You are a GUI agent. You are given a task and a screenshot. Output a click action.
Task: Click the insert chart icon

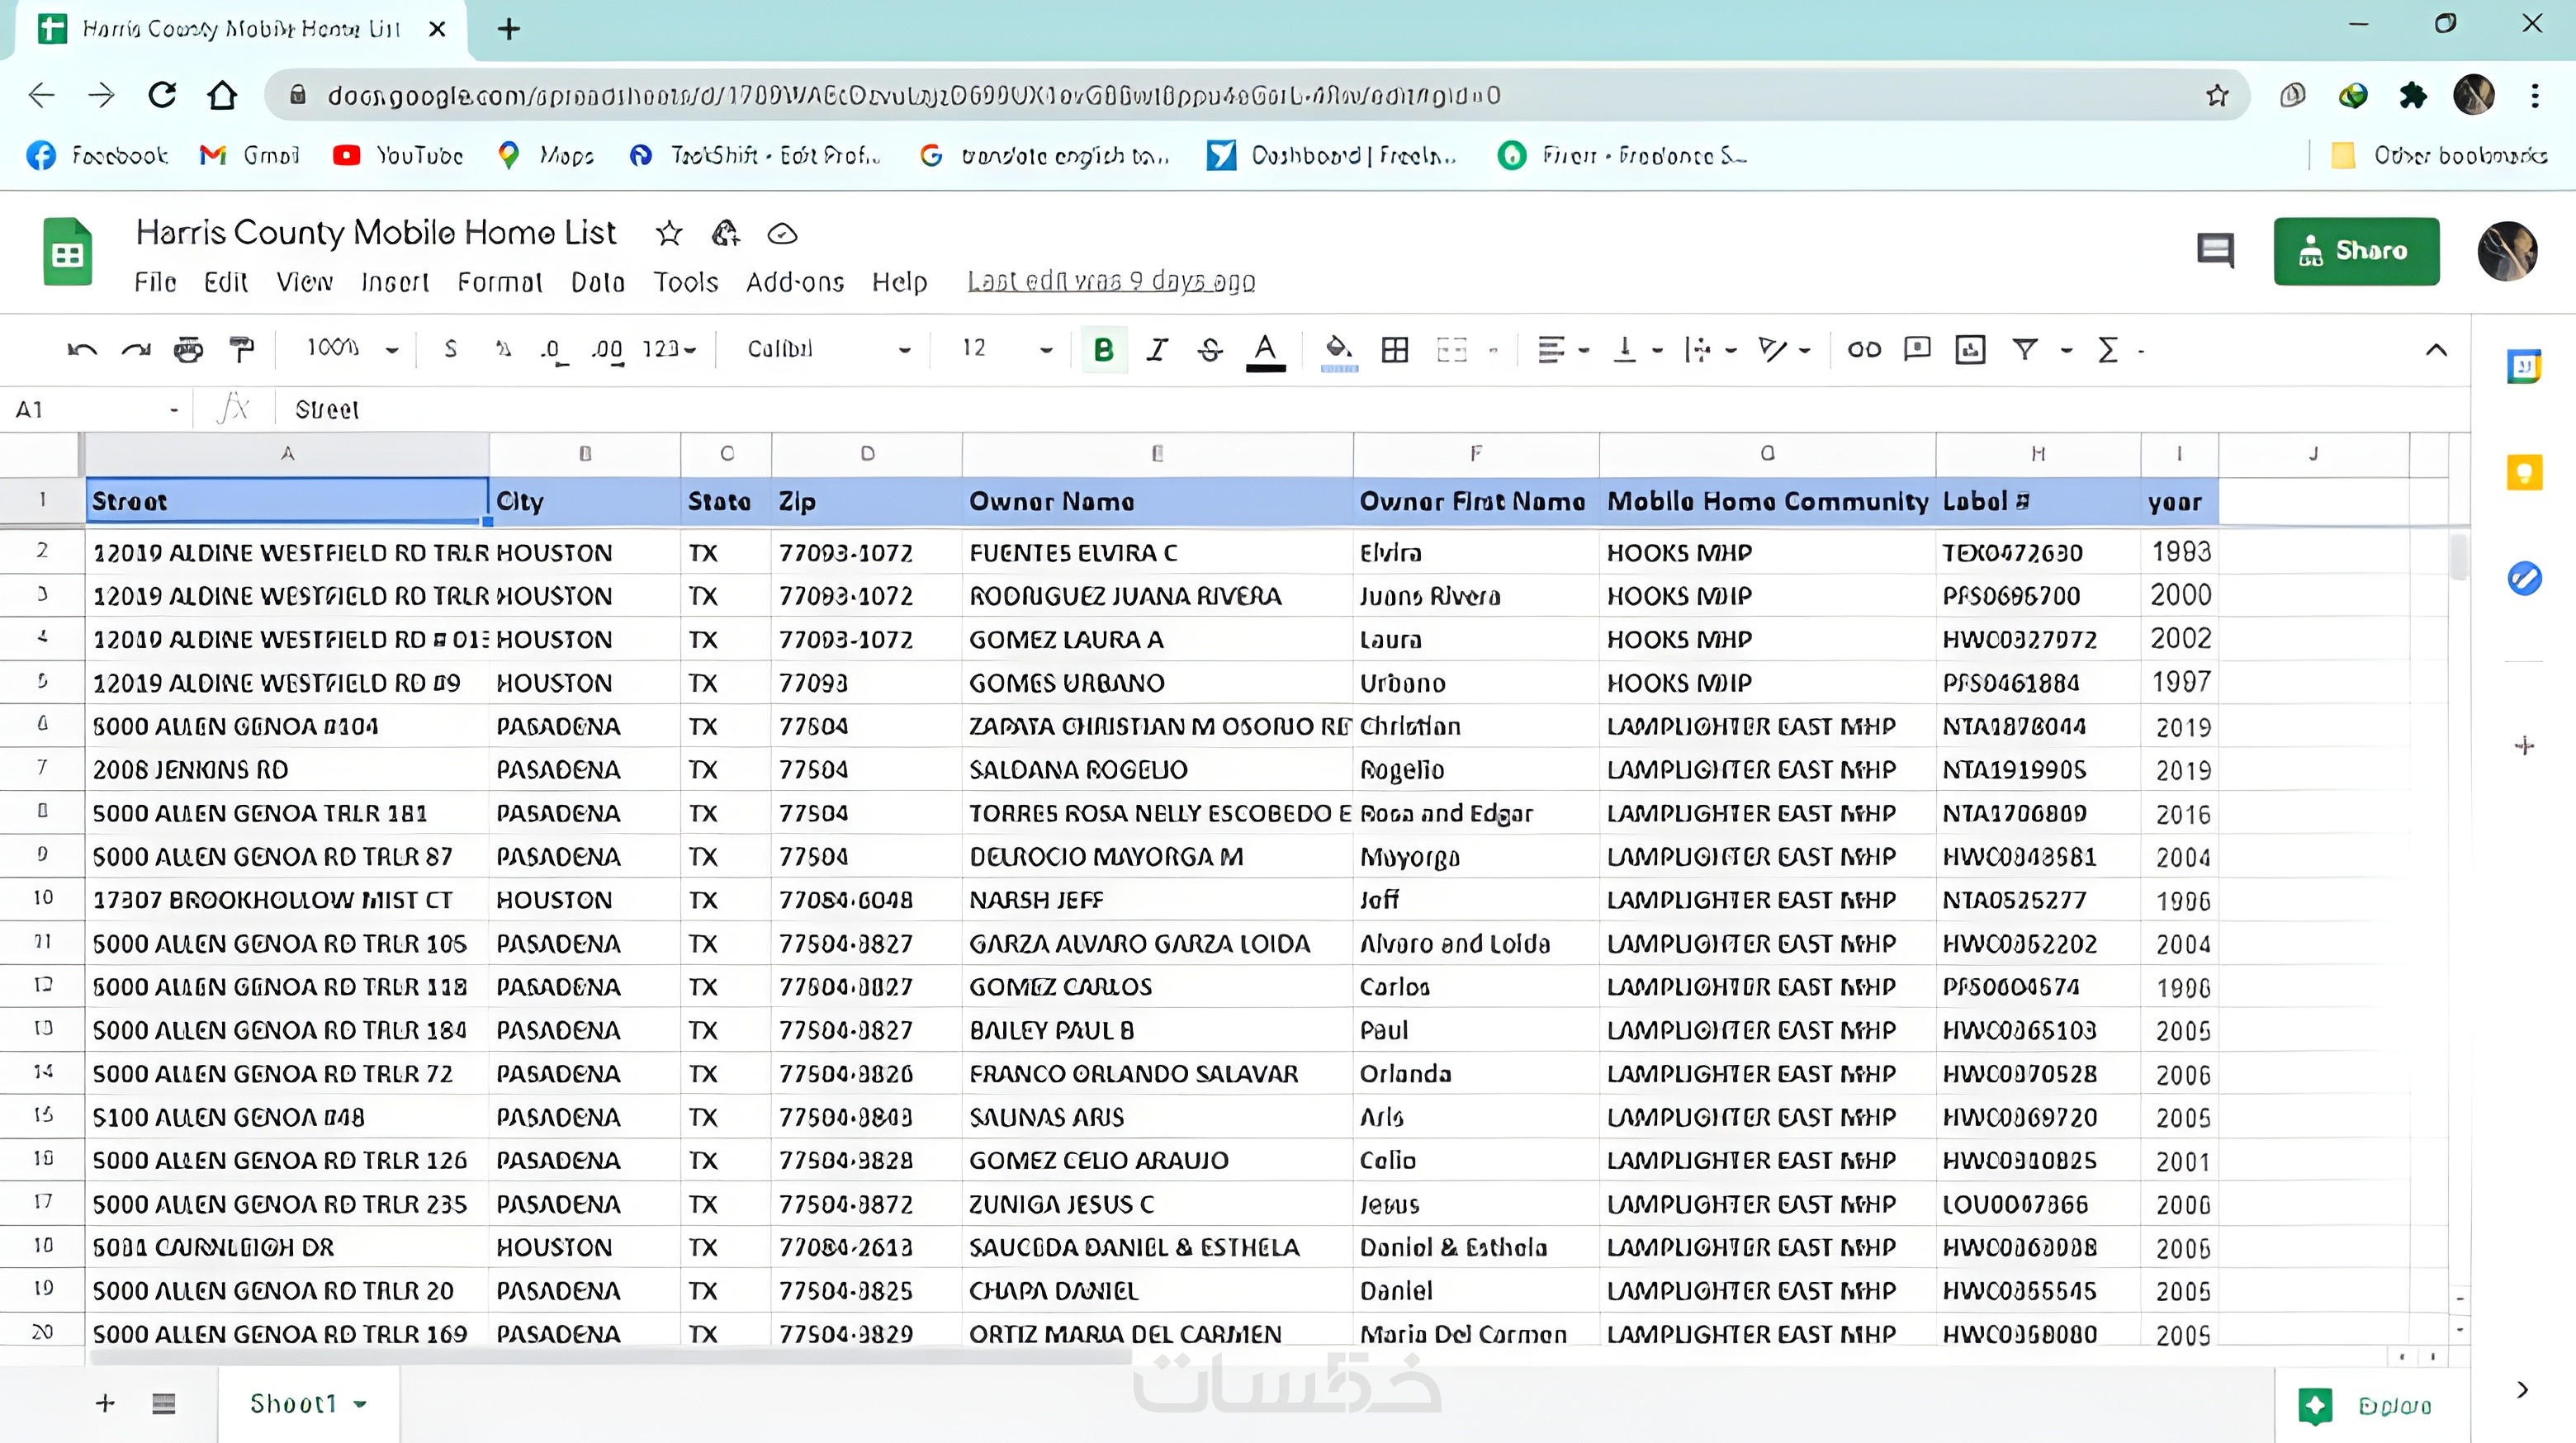(x=1970, y=349)
